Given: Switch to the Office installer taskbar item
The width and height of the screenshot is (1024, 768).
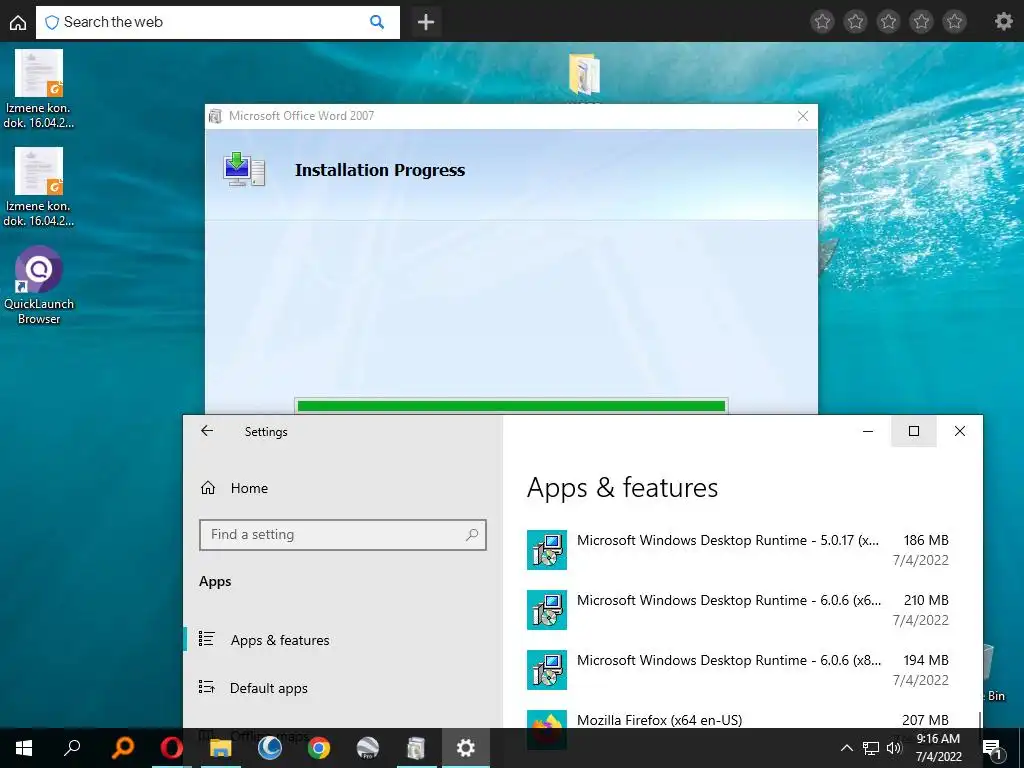Looking at the screenshot, I should tap(417, 748).
